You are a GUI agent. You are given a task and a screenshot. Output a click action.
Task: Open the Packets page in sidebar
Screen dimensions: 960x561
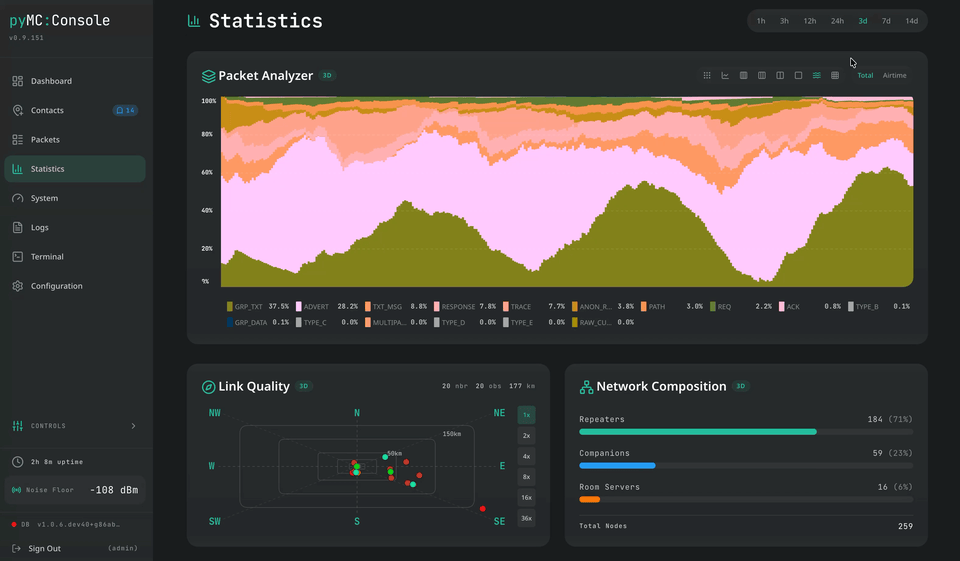click(45, 140)
